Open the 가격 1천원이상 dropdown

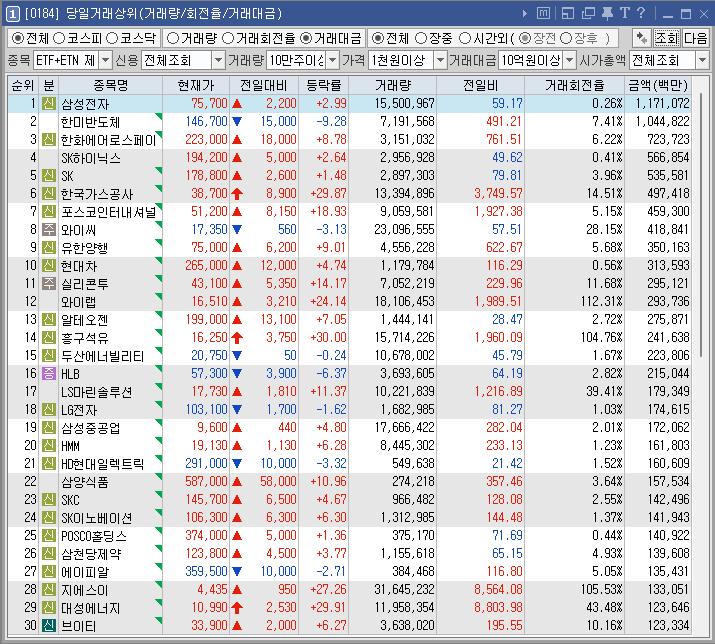pyautogui.click(x=440, y=60)
